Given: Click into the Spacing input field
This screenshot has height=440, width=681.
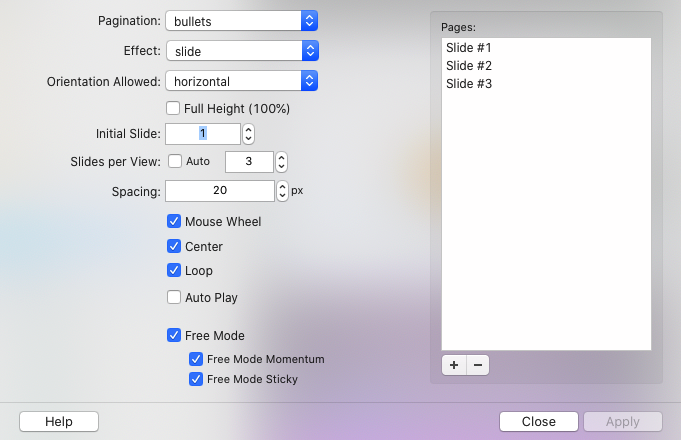Looking at the screenshot, I should (219, 190).
